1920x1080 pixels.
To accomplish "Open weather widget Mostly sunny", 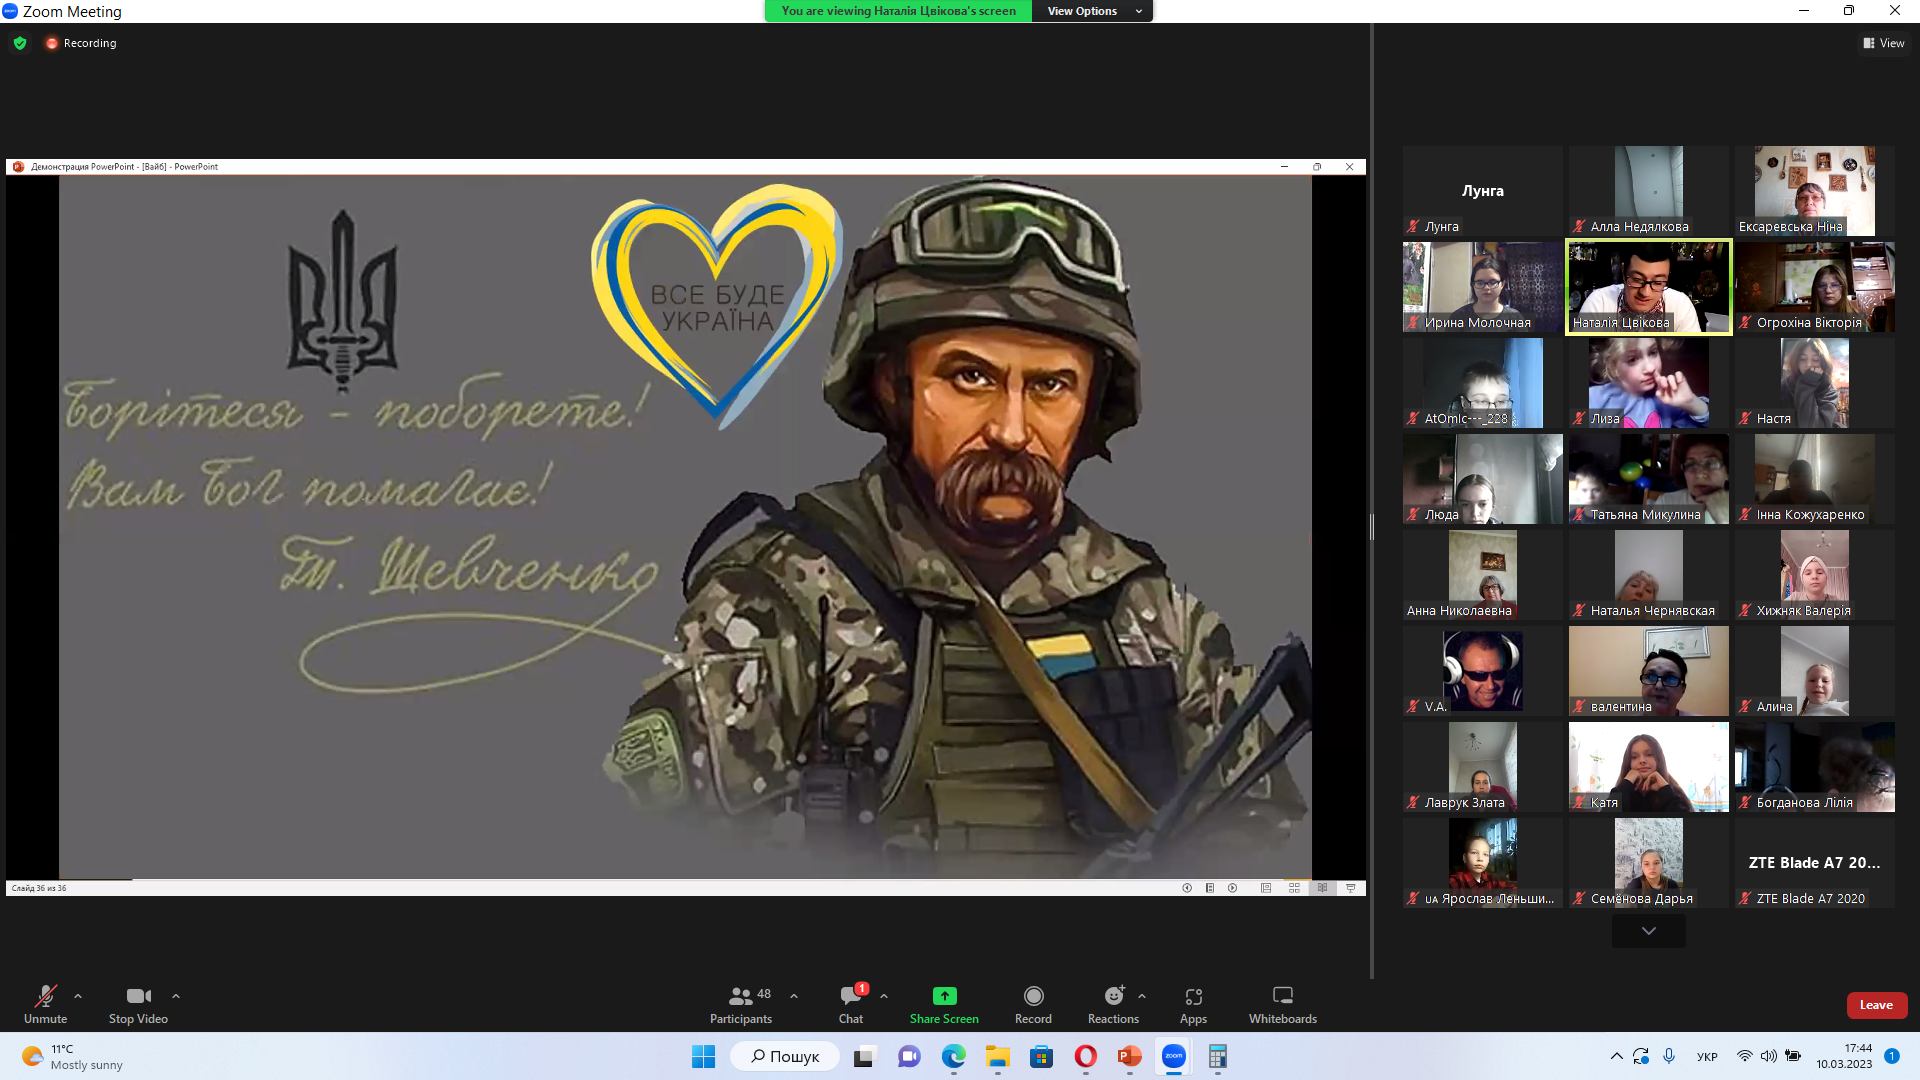I will 72,1057.
